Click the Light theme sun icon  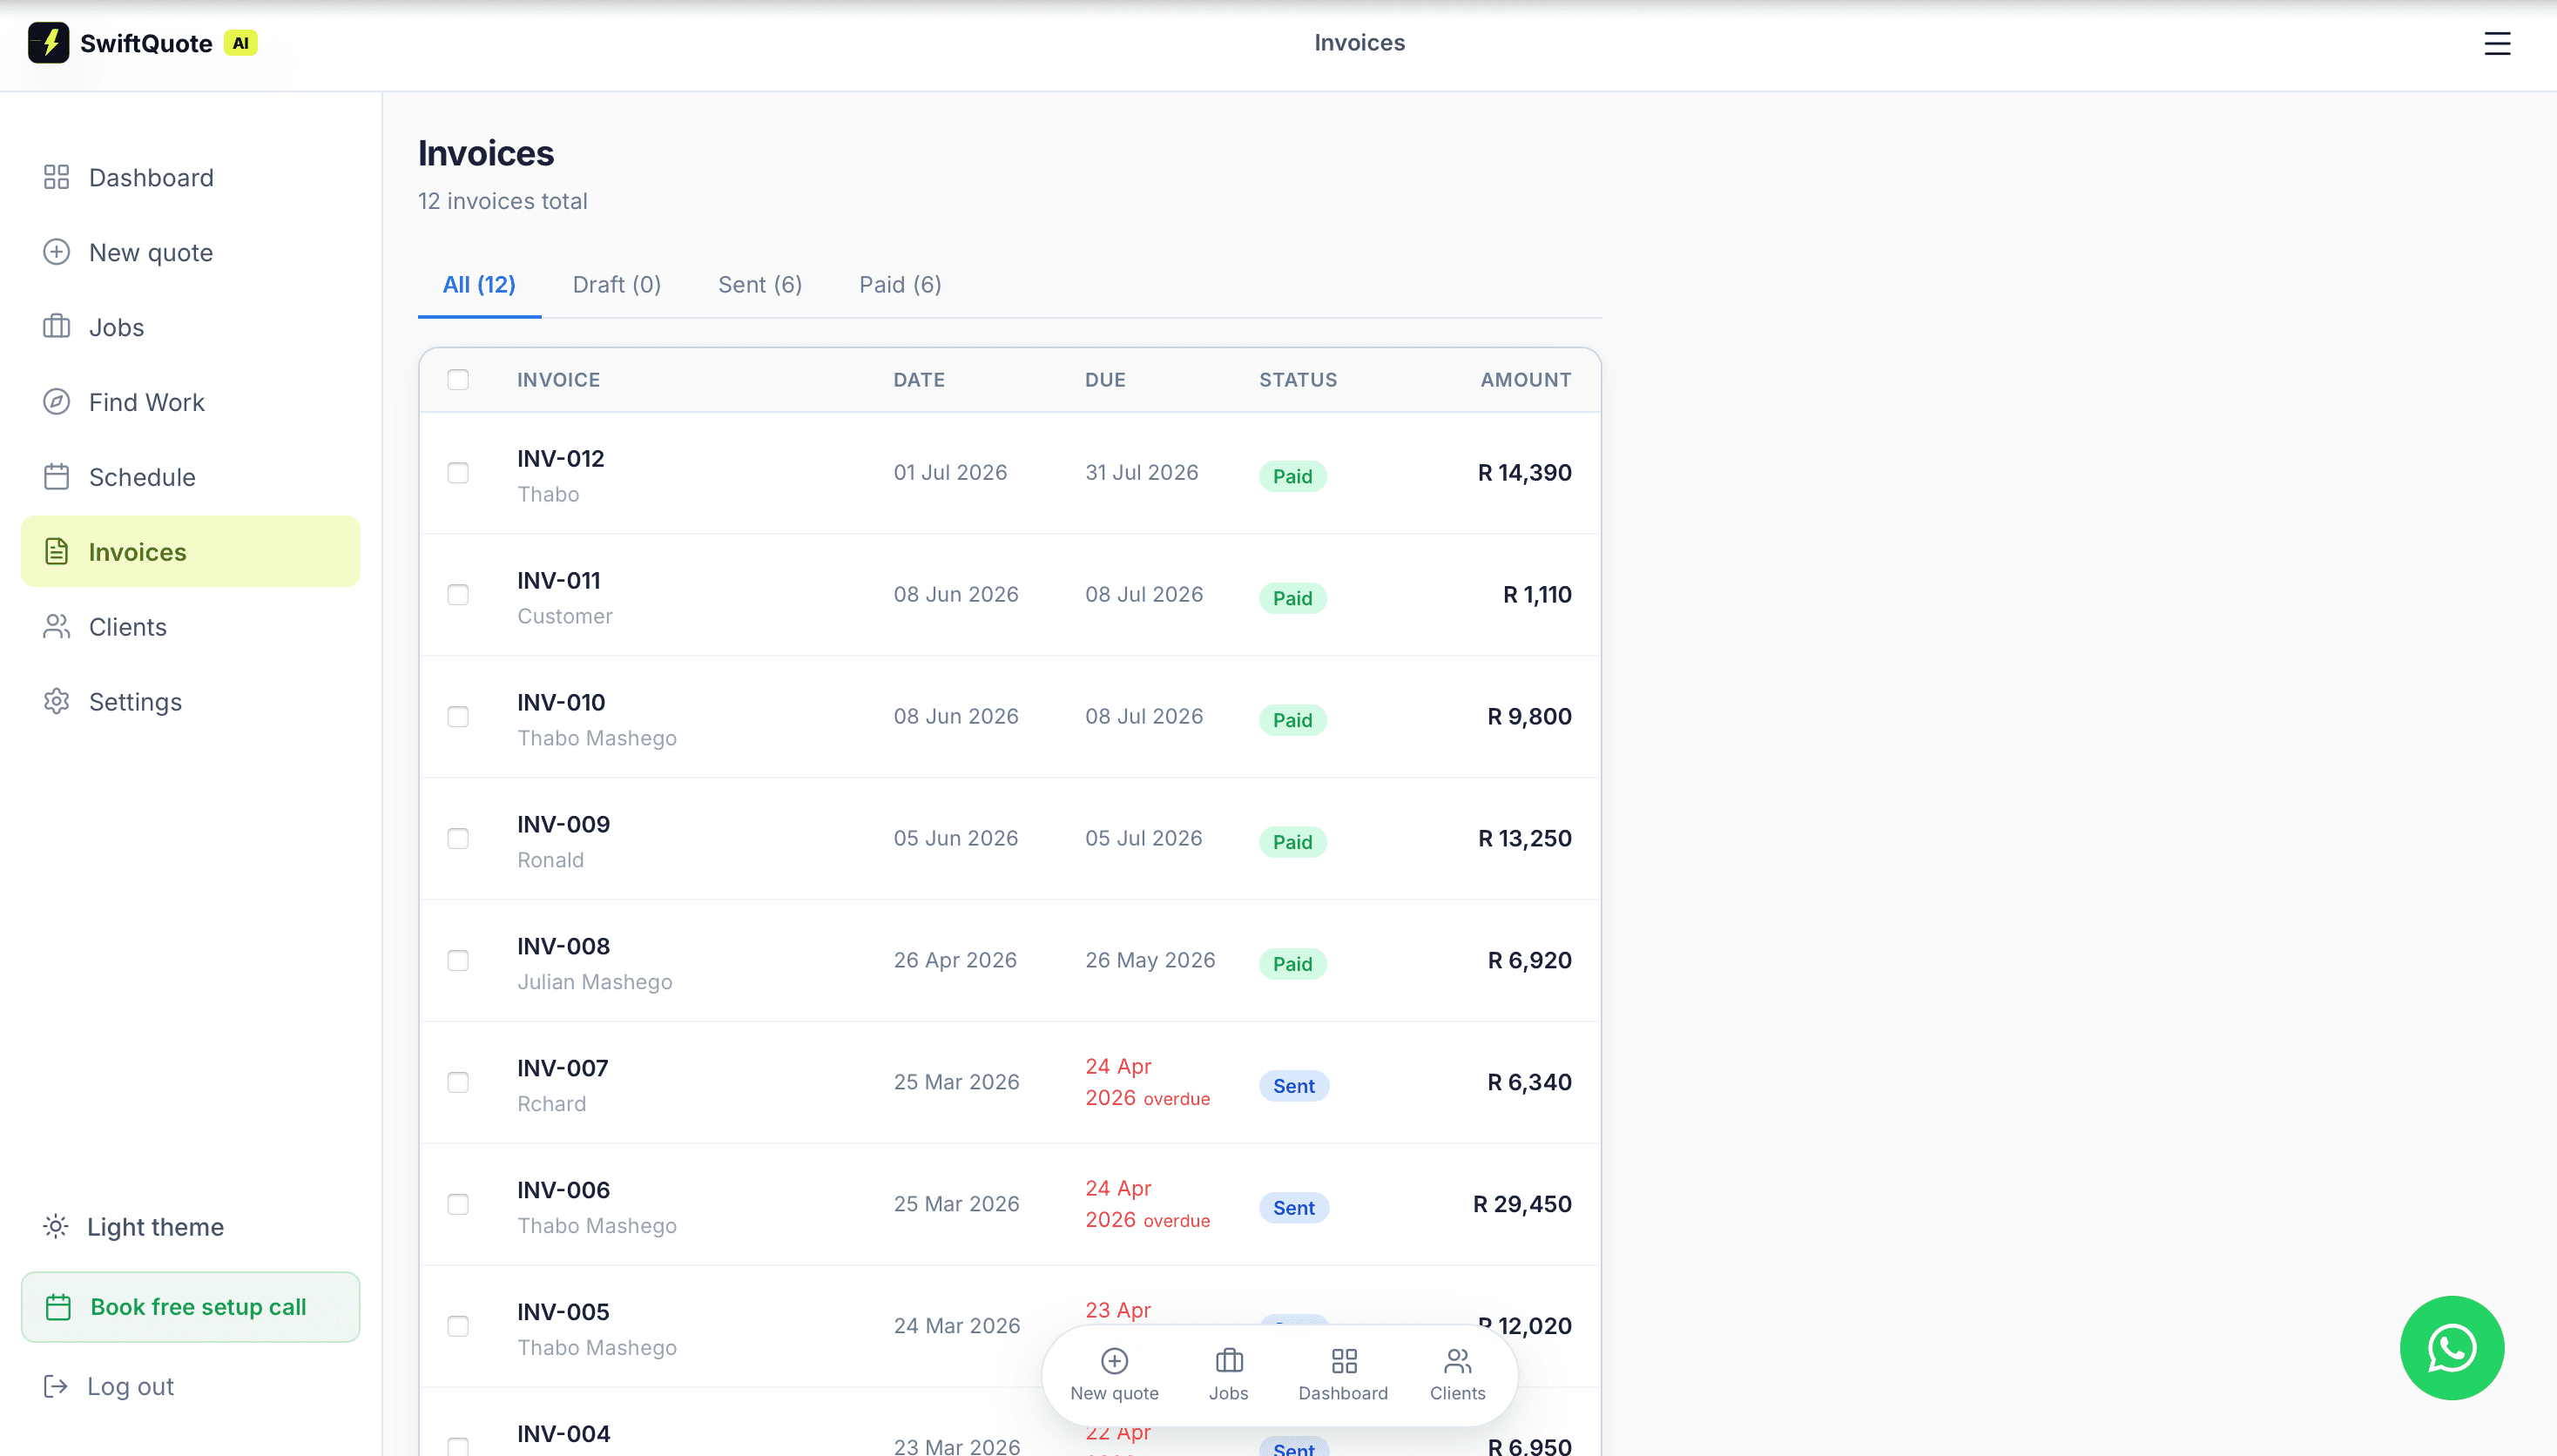click(56, 1226)
